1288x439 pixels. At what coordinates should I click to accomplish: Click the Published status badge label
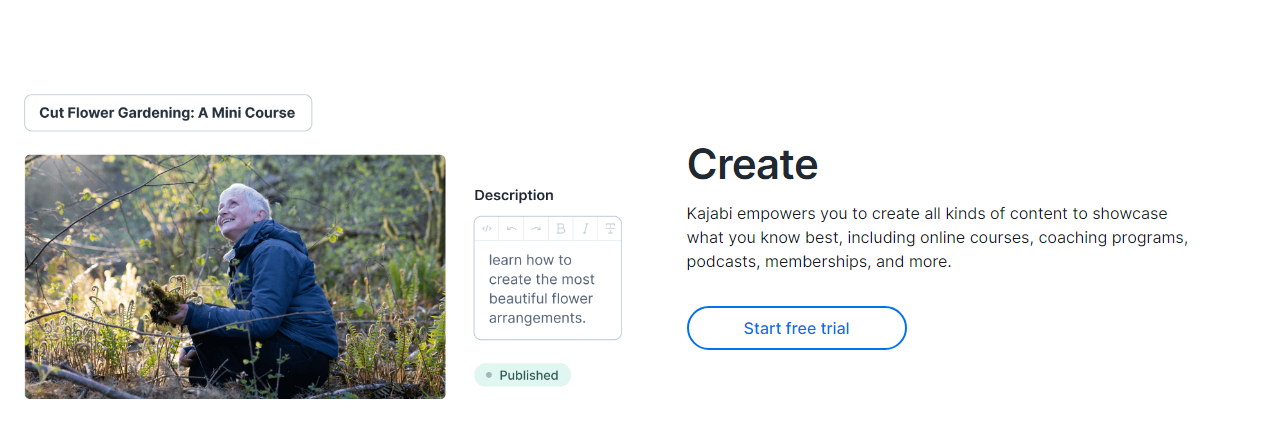(x=528, y=376)
